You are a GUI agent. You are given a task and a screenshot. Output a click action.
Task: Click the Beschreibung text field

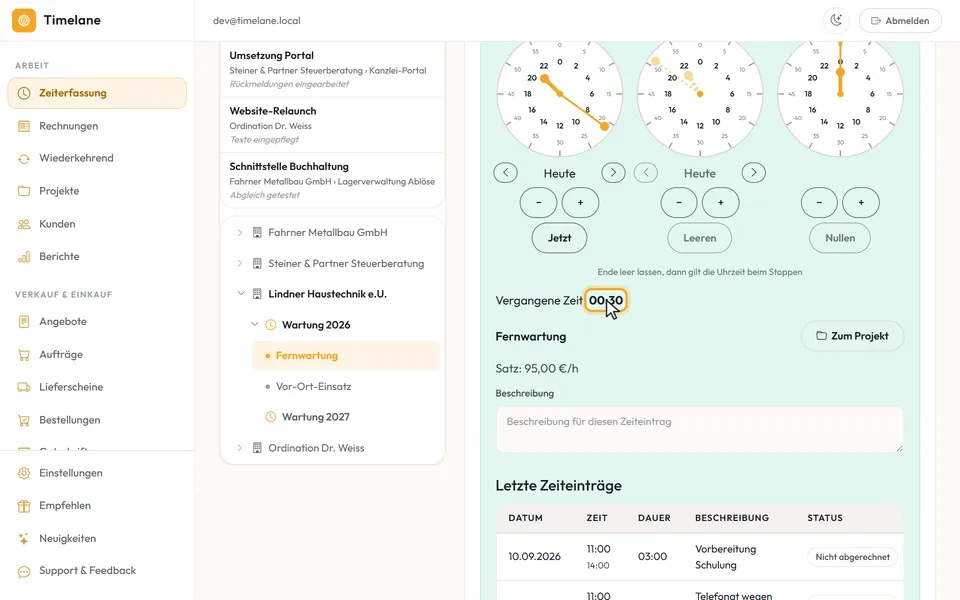pyautogui.click(x=699, y=430)
